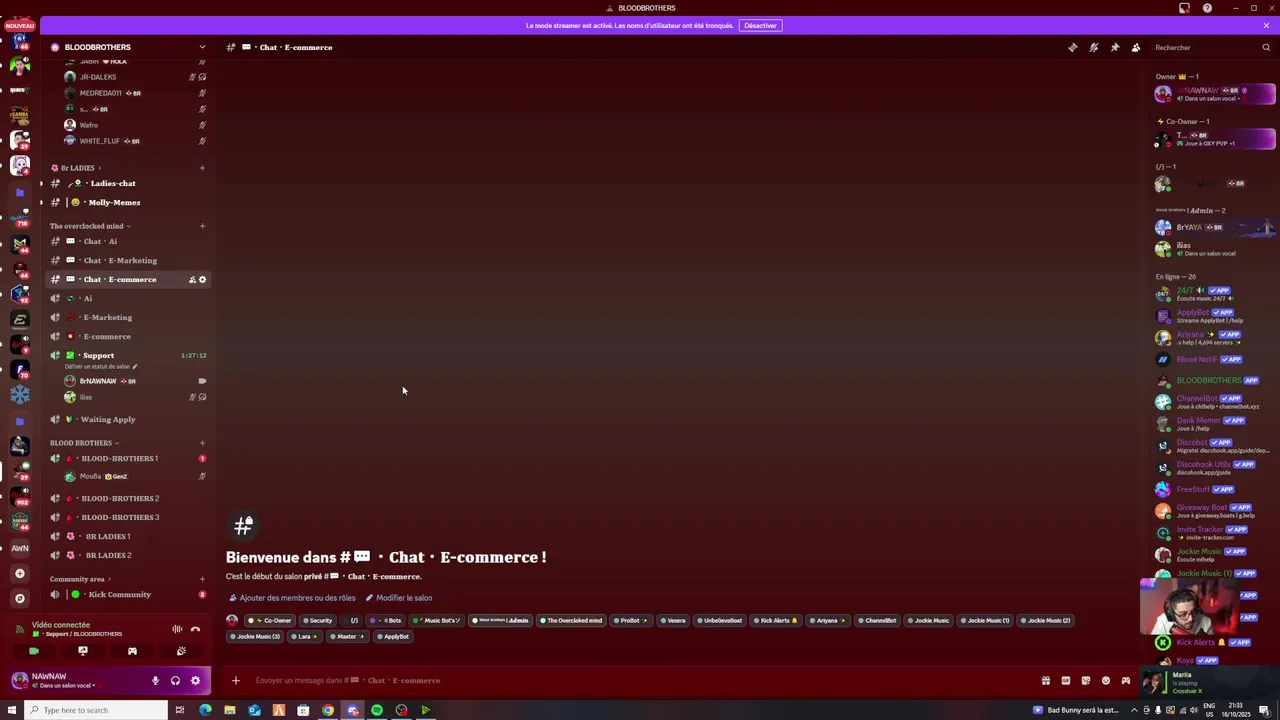Select BrNAWNAW user in Support channel
The image size is (1280, 720).
98,381
